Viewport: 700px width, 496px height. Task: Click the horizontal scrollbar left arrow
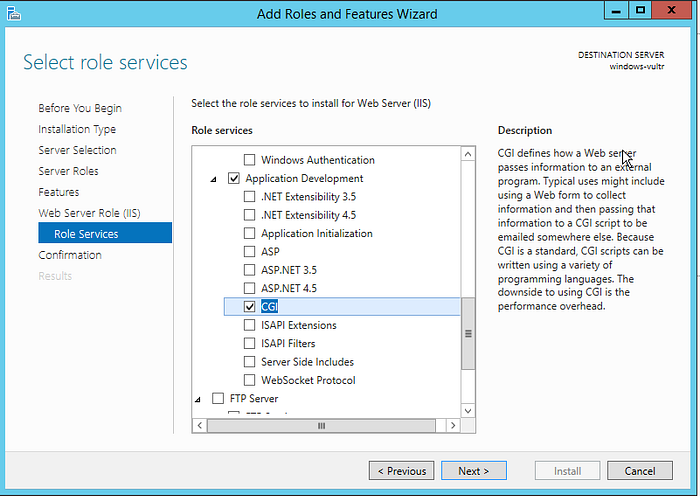tap(200, 425)
